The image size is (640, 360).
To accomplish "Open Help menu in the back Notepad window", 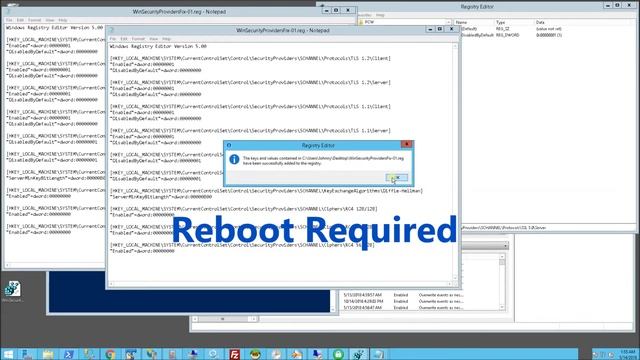I will point(63,20).
